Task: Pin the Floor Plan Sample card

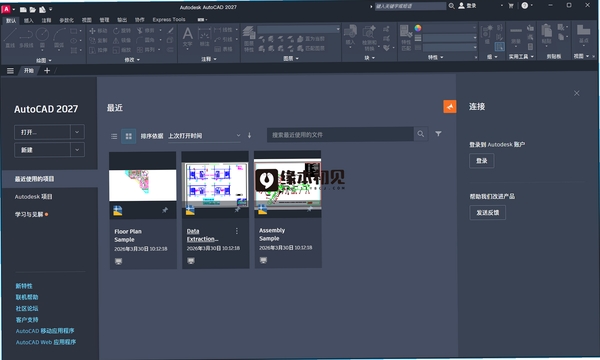Action: click(165, 210)
